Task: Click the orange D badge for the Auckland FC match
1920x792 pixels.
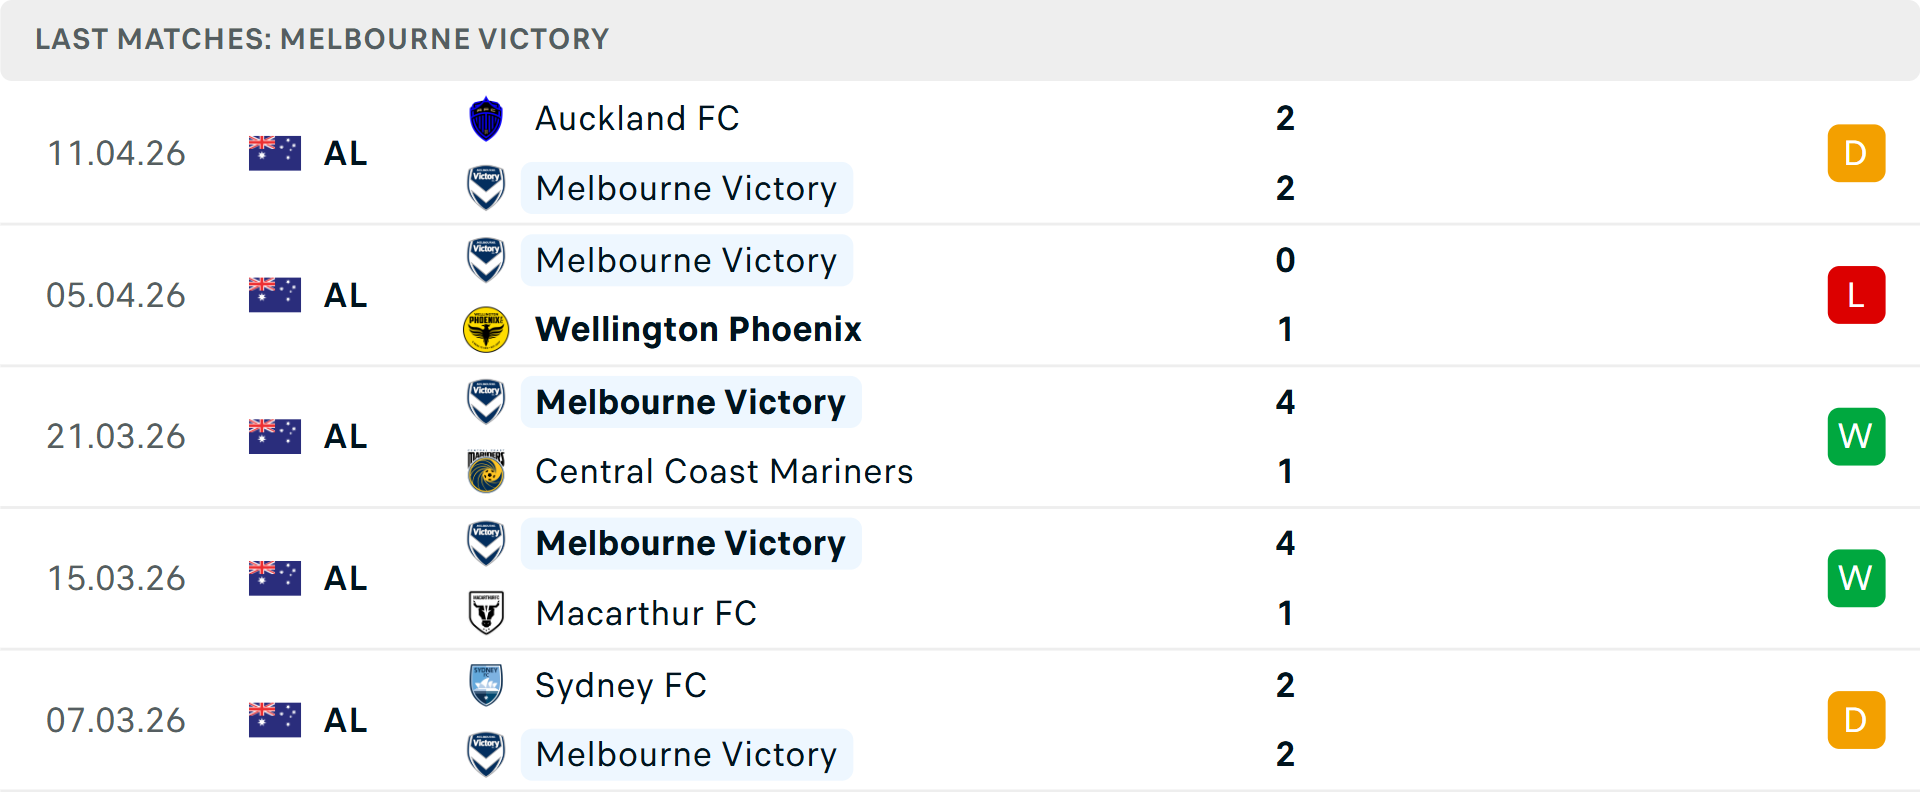Action: [x=1856, y=152]
